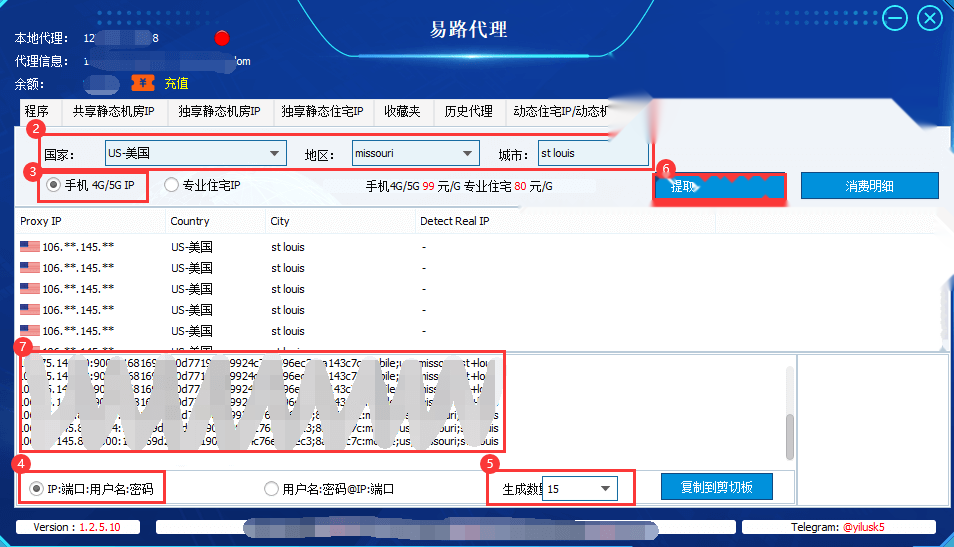Click the 提取 extract button
Viewport: 954px width, 547px height.
click(720, 187)
